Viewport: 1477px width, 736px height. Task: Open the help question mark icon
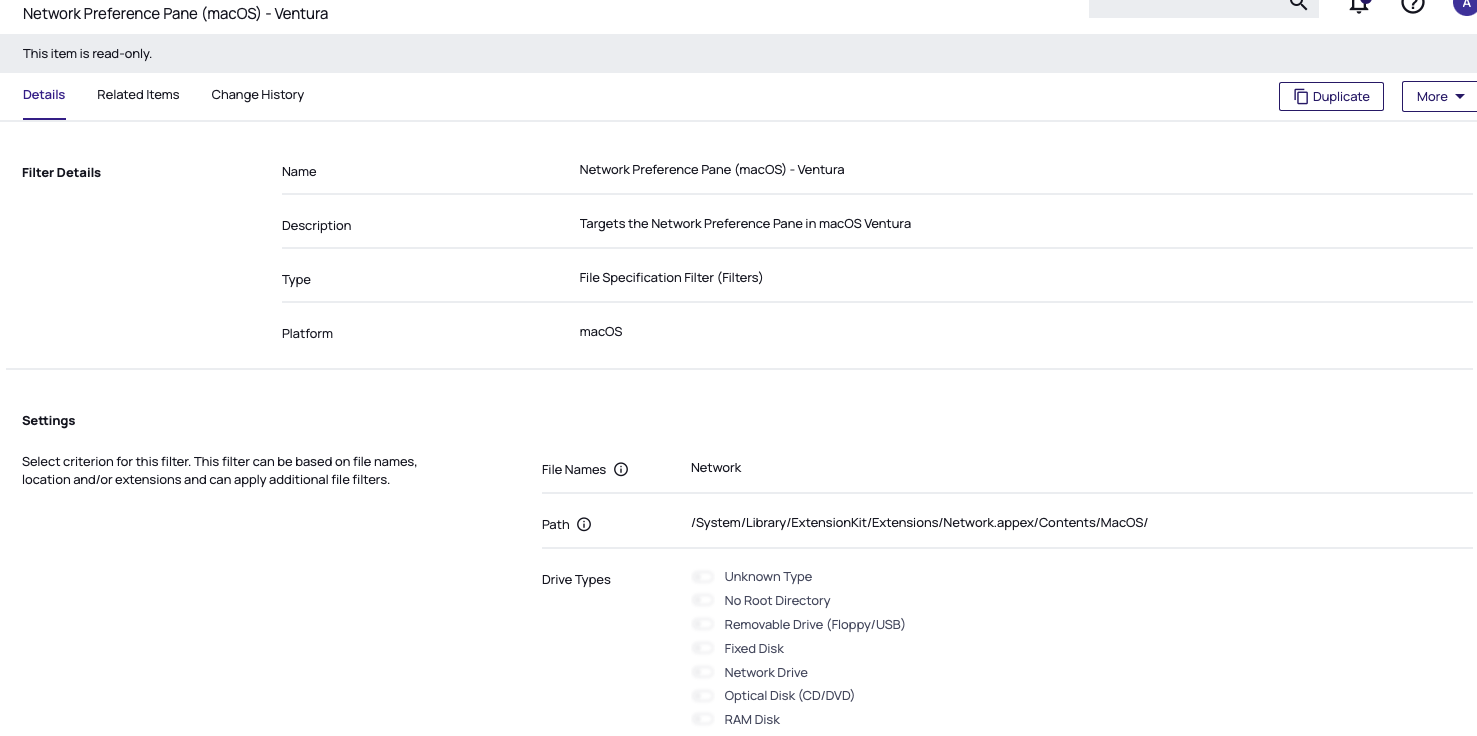coord(1412,5)
